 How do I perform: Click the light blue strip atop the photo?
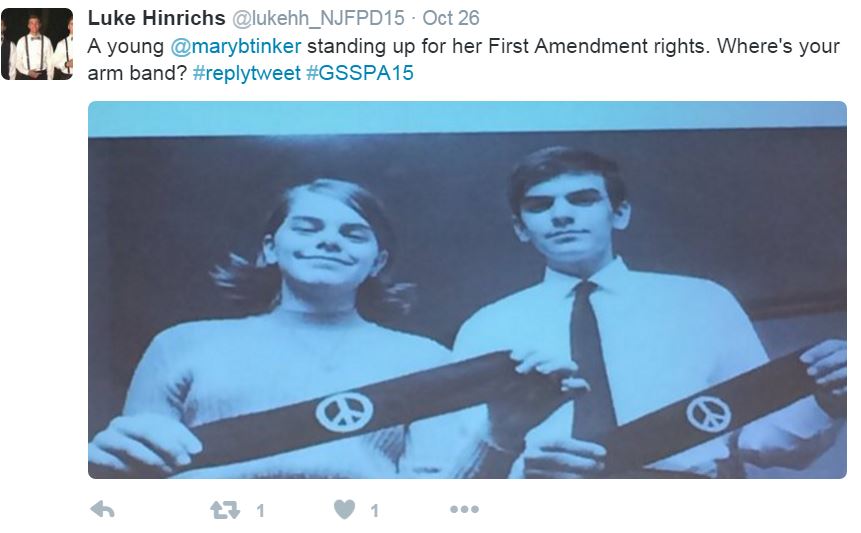pyautogui.click(x=467, y=117)
